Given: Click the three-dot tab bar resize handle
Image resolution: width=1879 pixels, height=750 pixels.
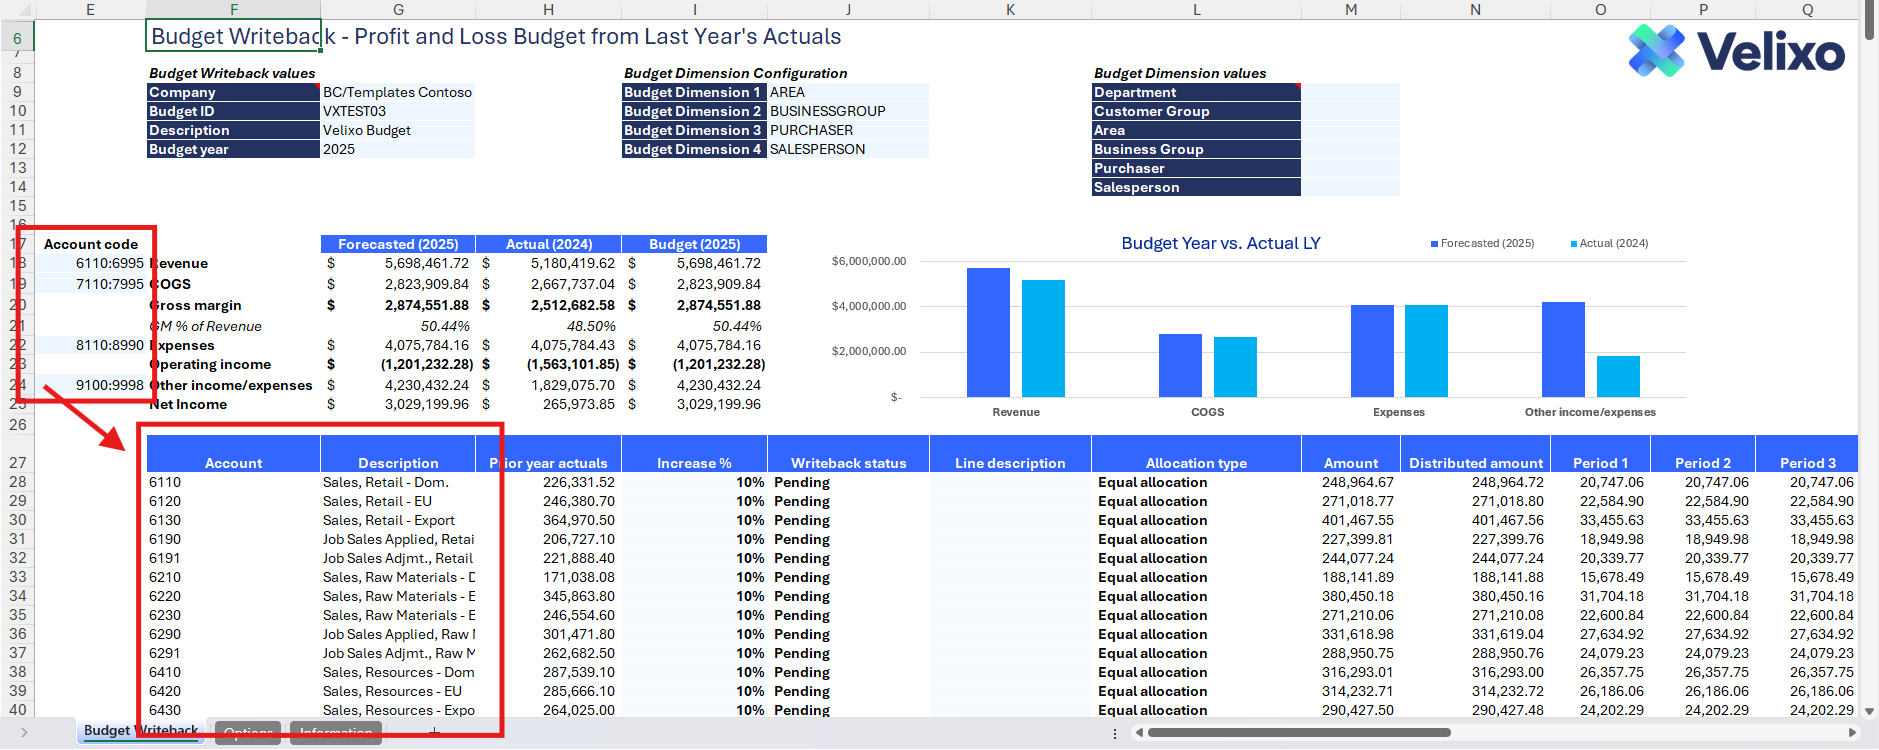Looking at the screenshot, I should [1115, 733].
